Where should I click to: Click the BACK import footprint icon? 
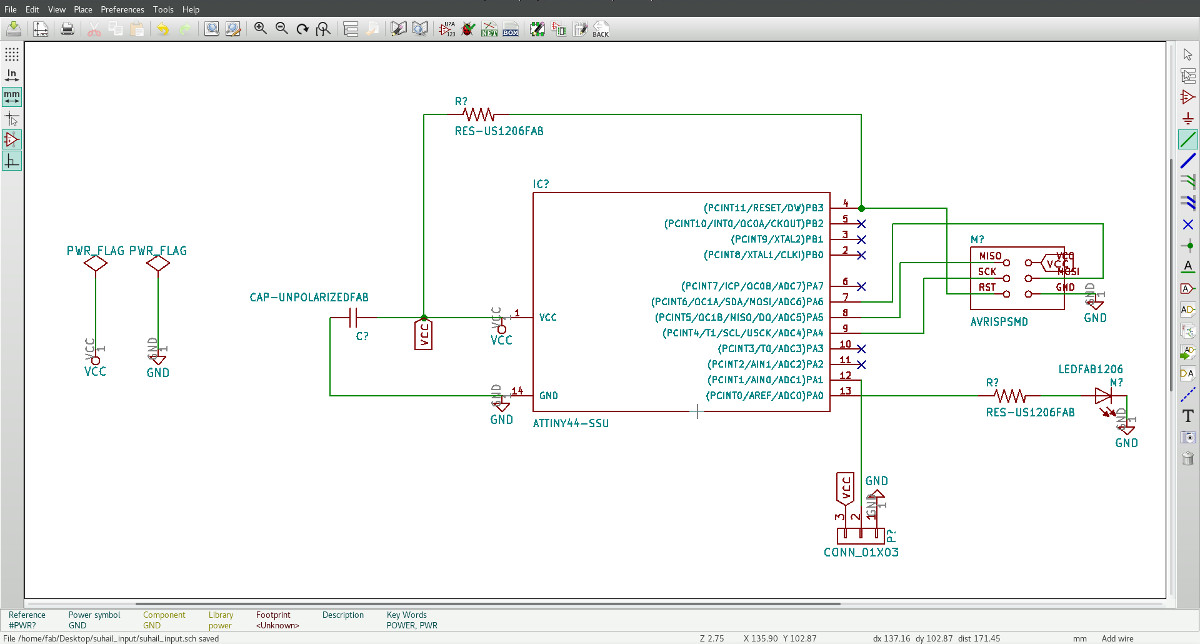(x=601, y=29)
